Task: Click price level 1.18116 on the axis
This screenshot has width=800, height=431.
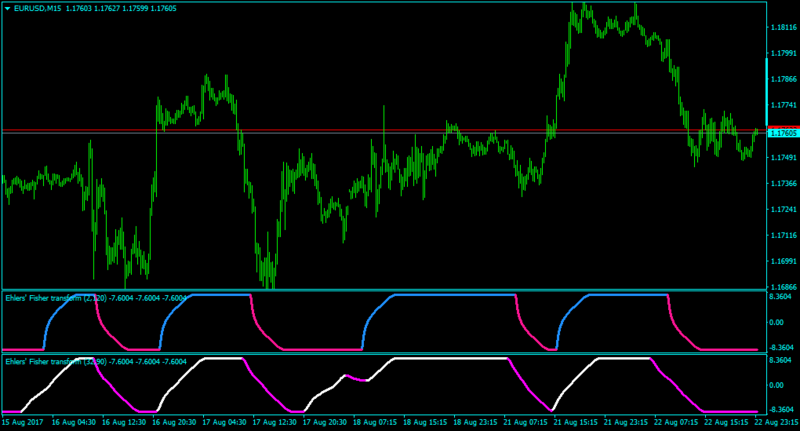Action: pyautogui.click(x=784, y=27)
